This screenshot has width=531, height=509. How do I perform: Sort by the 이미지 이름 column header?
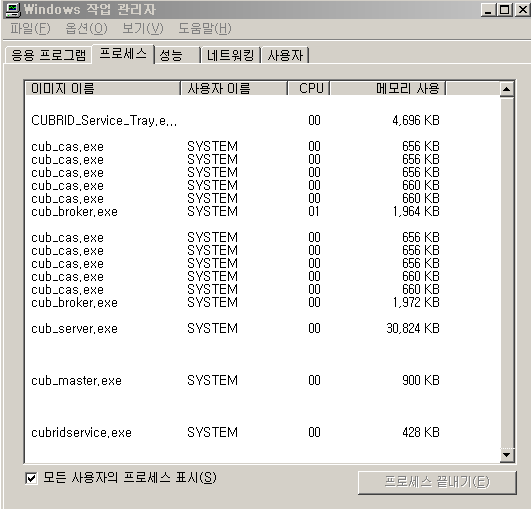coord(103,88)
